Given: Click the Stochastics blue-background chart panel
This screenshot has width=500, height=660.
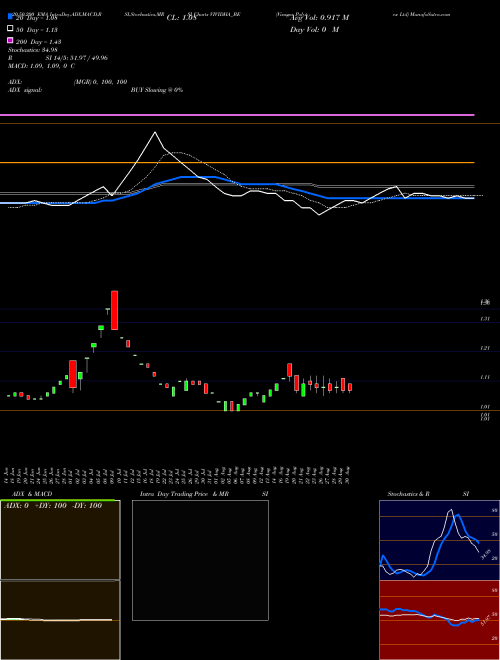Looking at the screenshot, I should tap(439, 540).
